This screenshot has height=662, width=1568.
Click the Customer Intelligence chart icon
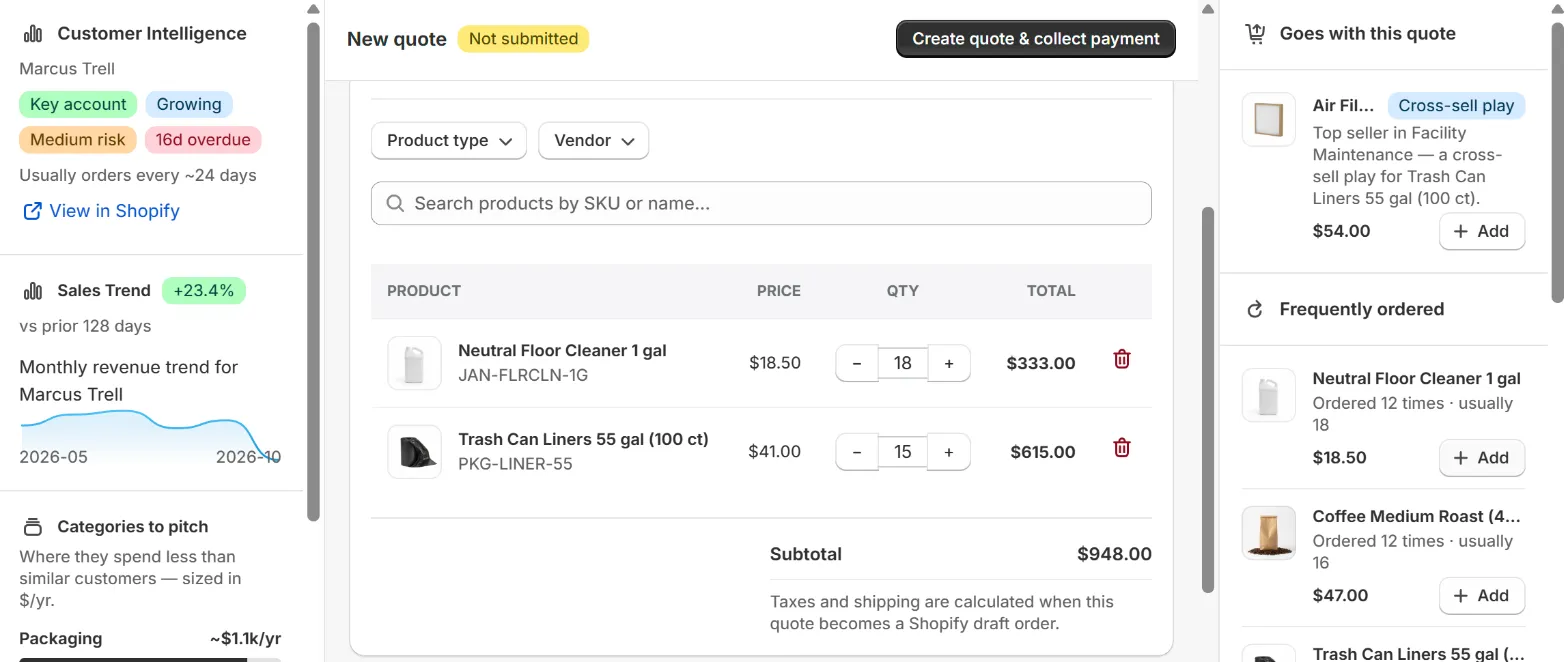tap(33, 34)
